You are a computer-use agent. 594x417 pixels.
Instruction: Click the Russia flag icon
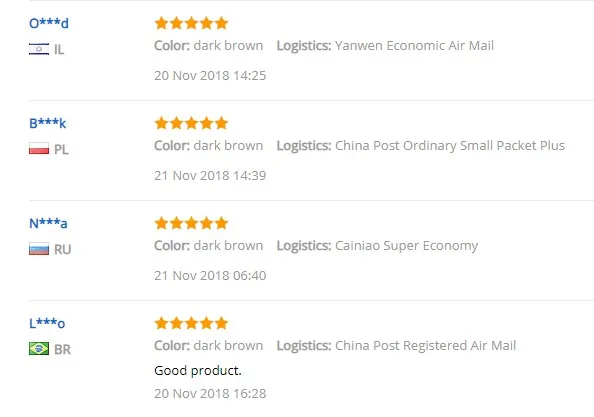pyautogui.click(x=39, y=249)
